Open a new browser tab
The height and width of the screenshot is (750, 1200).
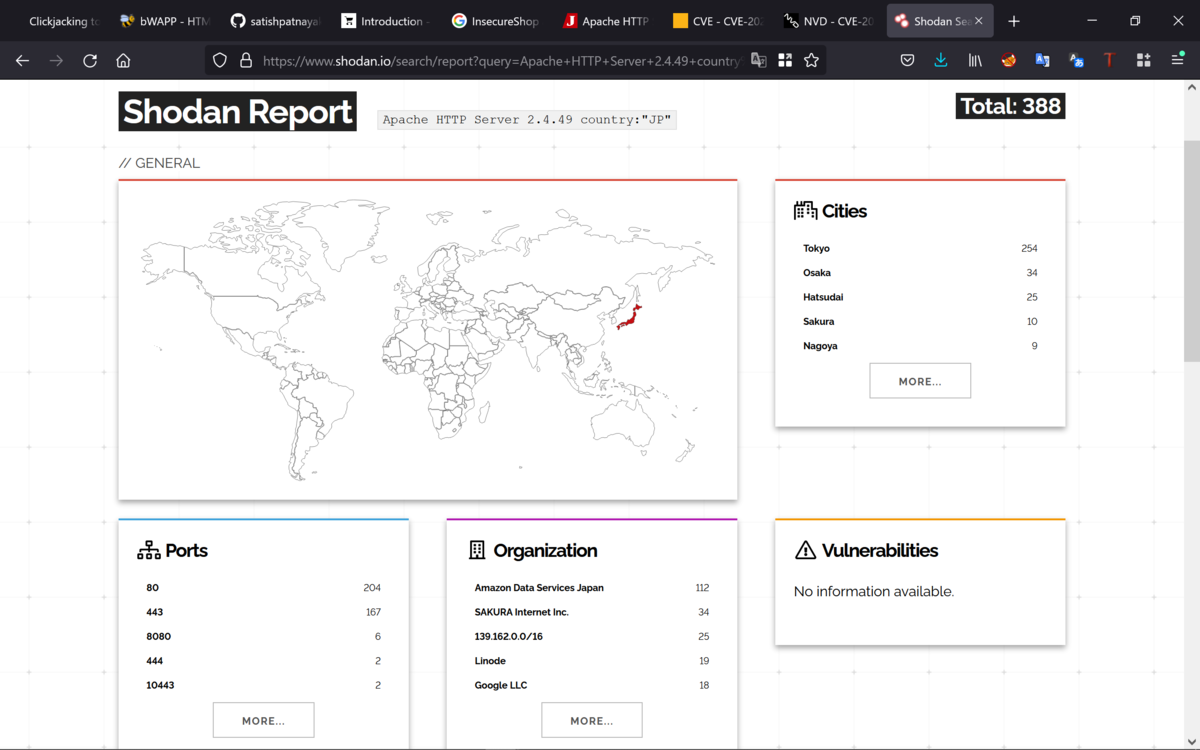click(x=1014, y=21)
